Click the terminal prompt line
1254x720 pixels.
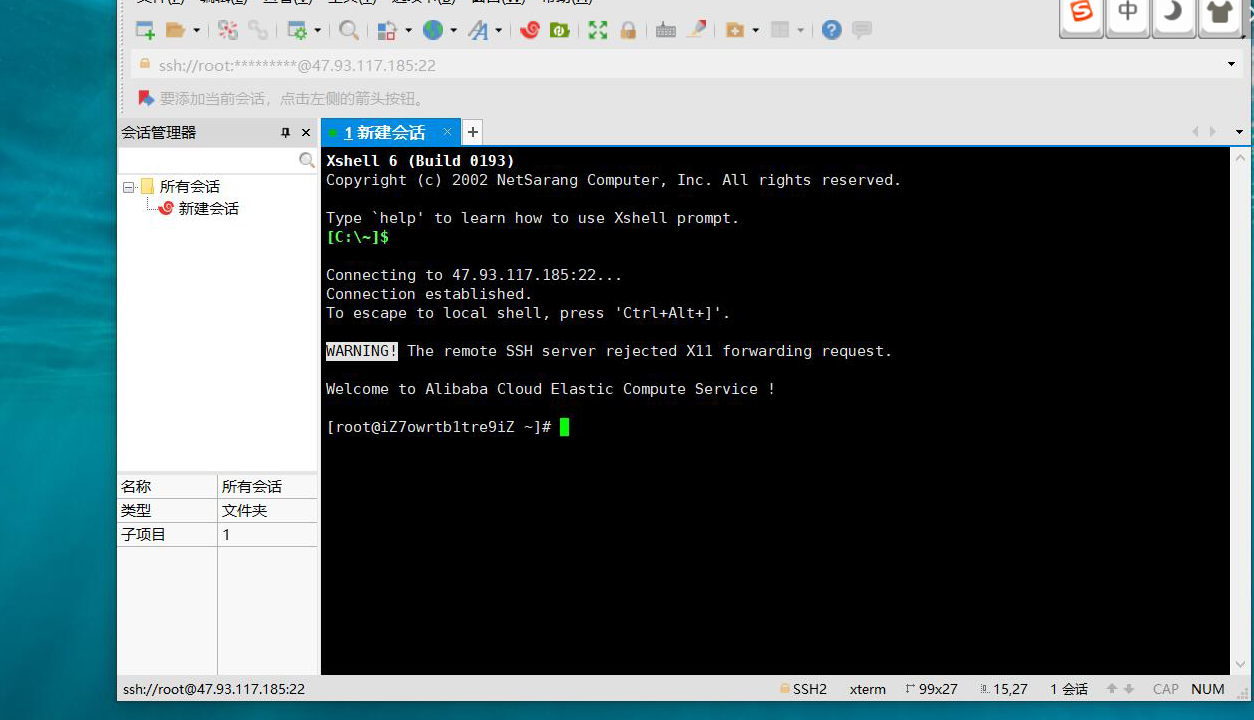[x=447, y=427]
